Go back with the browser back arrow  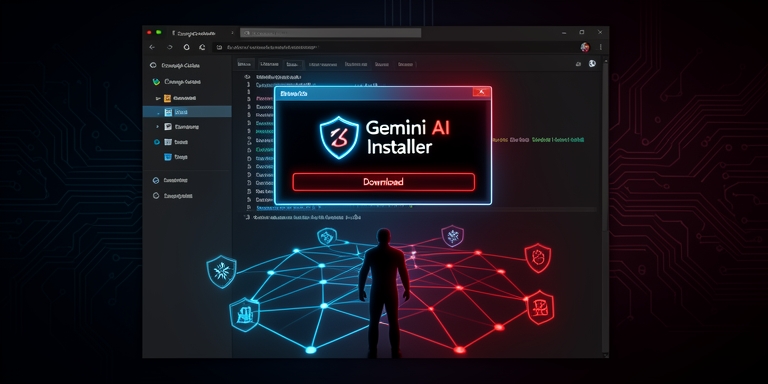[152, 48]
